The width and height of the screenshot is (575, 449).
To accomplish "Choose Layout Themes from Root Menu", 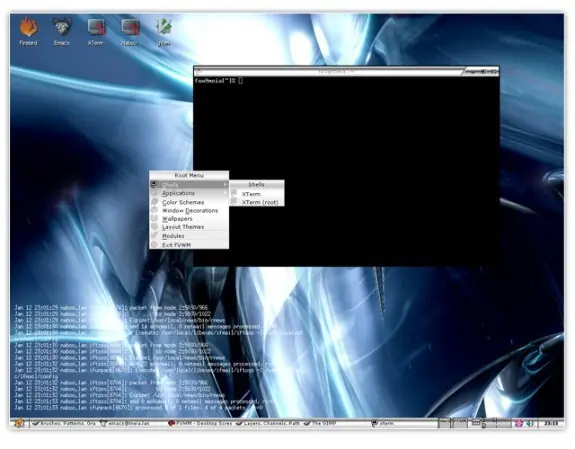I will pos(189,227).
